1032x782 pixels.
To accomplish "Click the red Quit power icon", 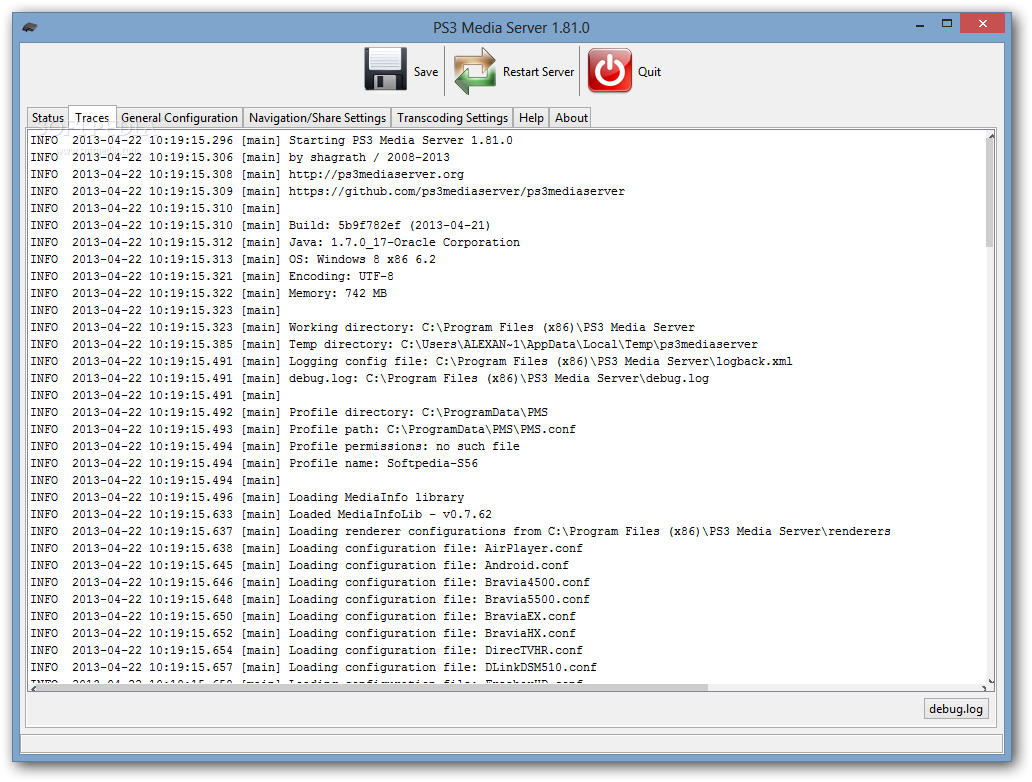I will click(609, 70).
